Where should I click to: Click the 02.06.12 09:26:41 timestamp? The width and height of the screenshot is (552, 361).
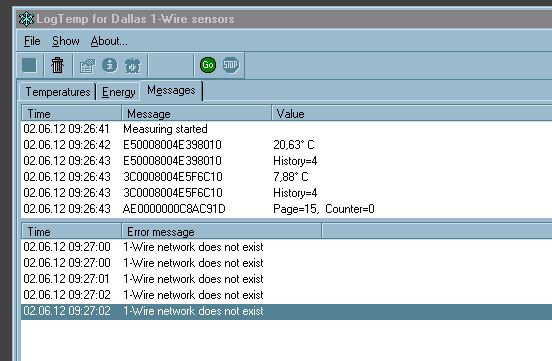pos(67,129)
